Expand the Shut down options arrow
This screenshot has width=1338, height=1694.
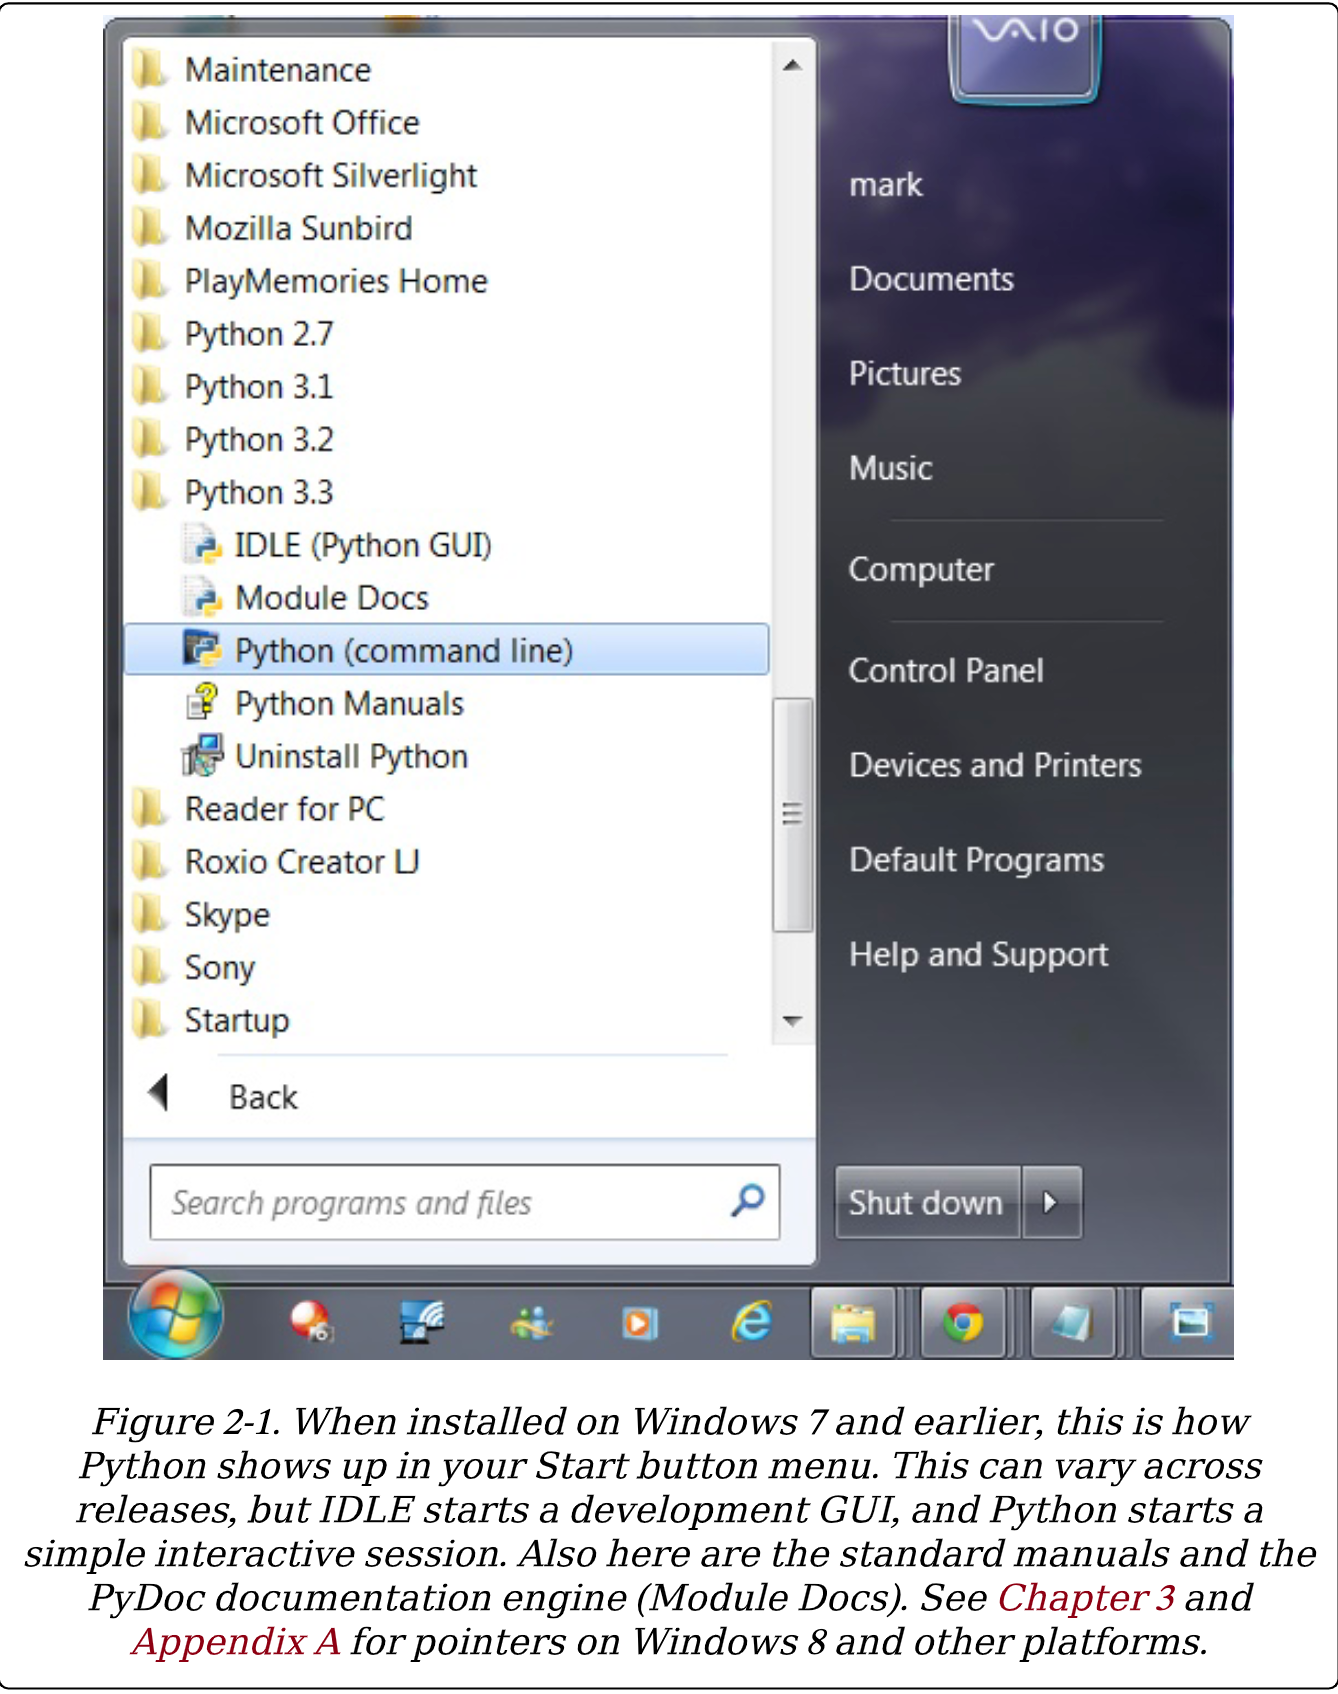(x=1050, y=1202)
